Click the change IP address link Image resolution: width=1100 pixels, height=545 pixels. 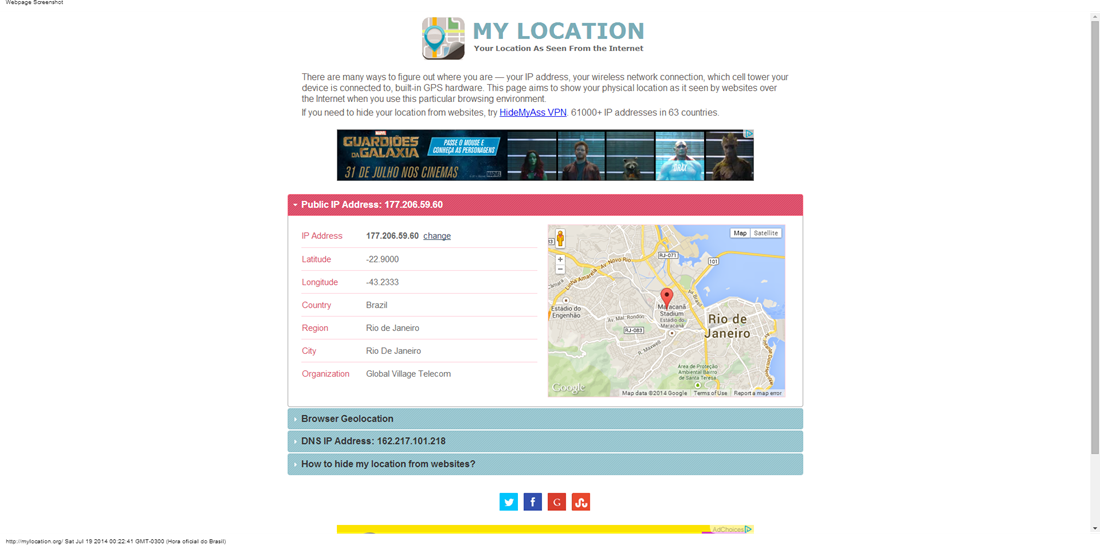tap(437, 236)
